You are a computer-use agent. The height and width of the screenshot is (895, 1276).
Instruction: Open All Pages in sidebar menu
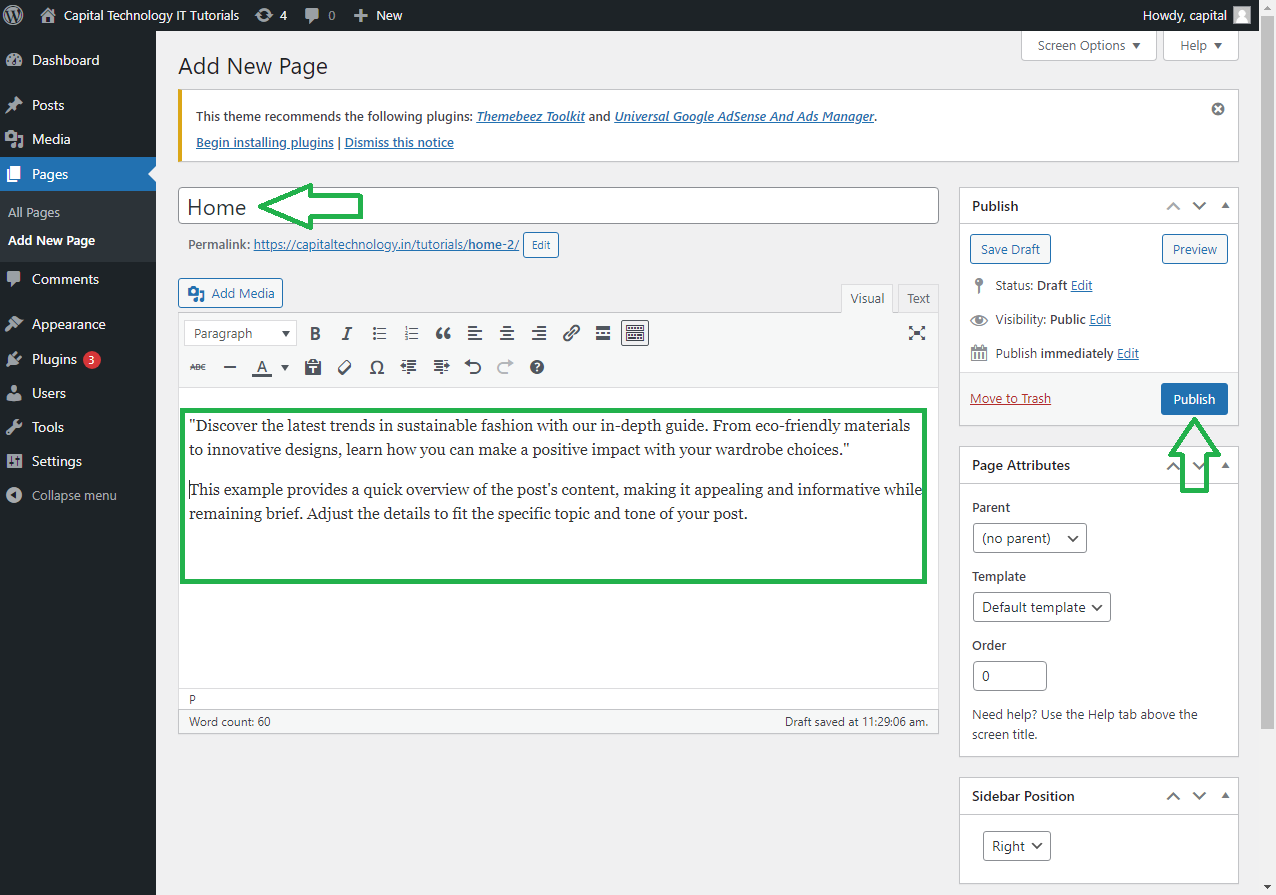pos(34,212)
